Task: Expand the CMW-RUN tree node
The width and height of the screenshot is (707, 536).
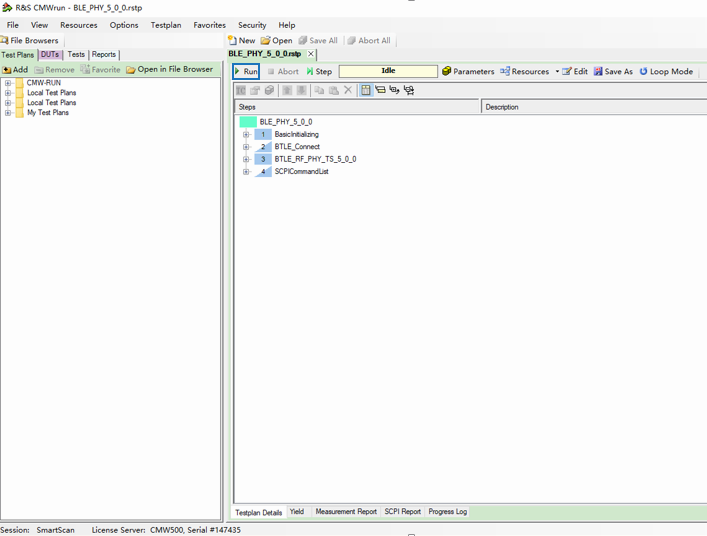Action: (x=8, y=83)
